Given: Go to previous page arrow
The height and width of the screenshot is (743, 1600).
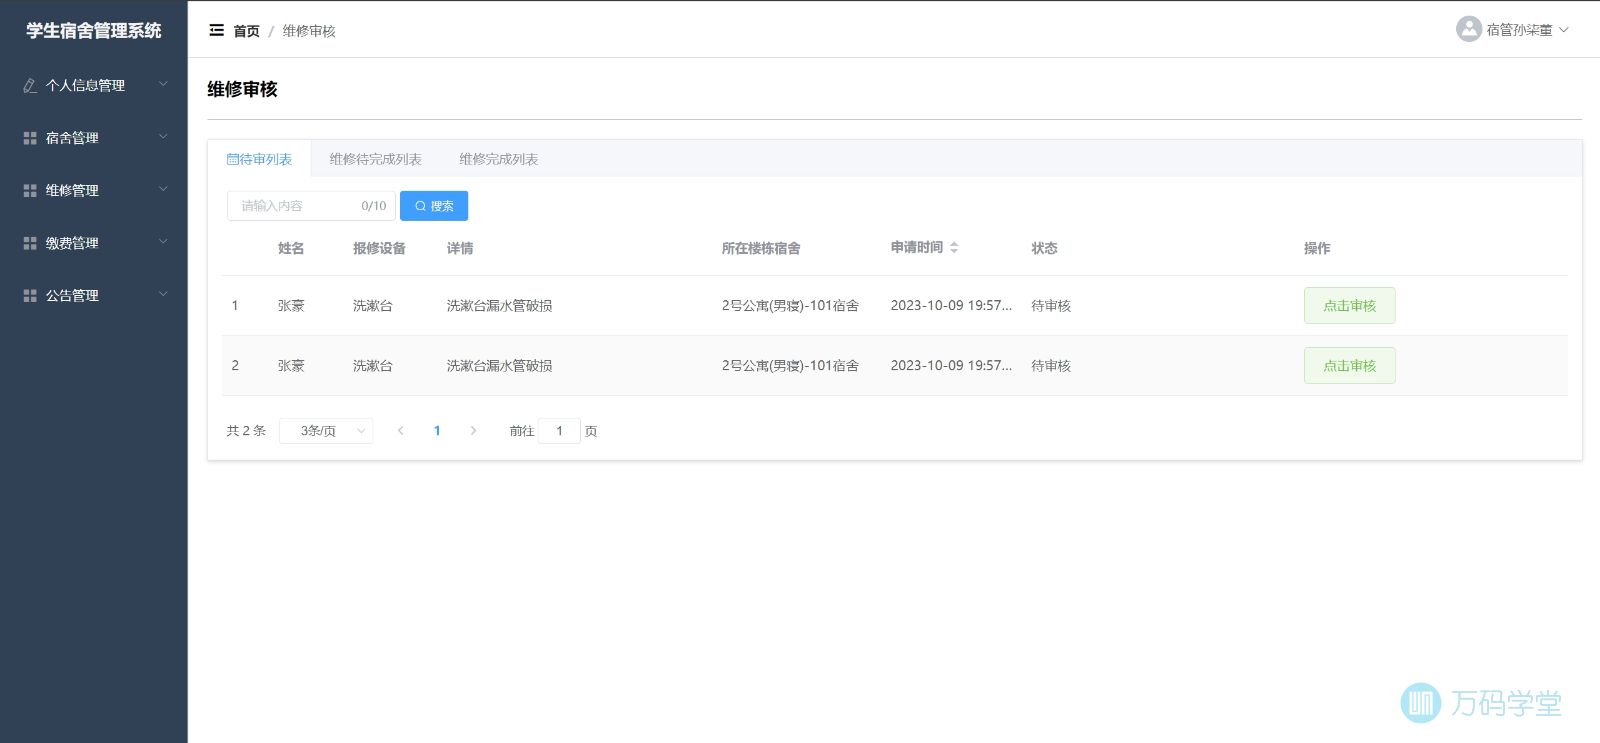Looking at the screenshot, I should click(400, 431).
